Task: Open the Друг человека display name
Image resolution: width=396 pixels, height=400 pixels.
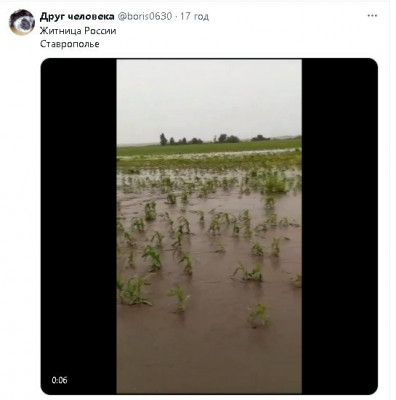Action: [x=77, y=16]
